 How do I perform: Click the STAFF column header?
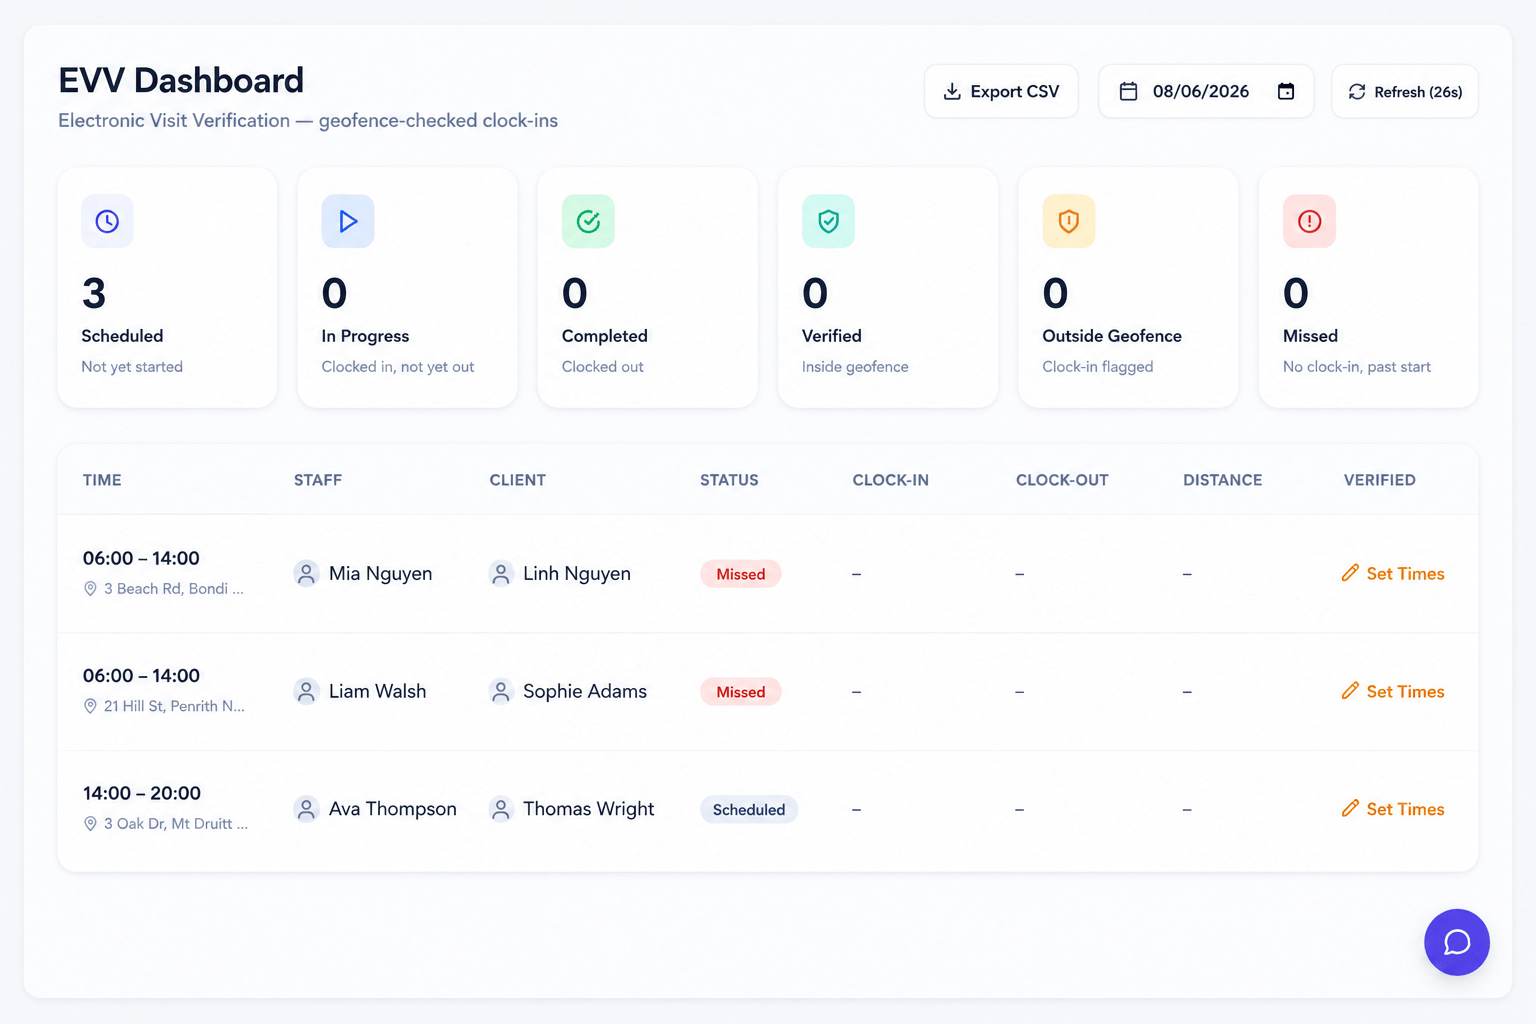pos(318,480)
